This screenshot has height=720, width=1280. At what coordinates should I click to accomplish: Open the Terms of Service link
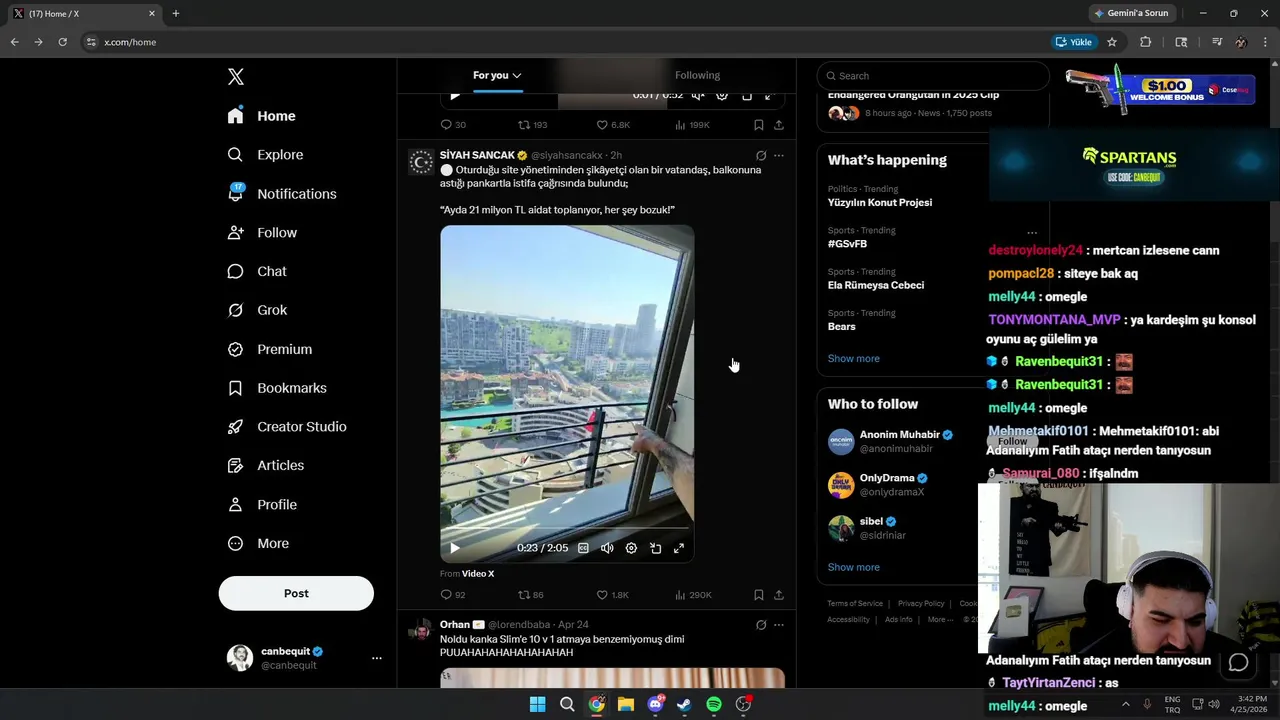coord(855,604)
